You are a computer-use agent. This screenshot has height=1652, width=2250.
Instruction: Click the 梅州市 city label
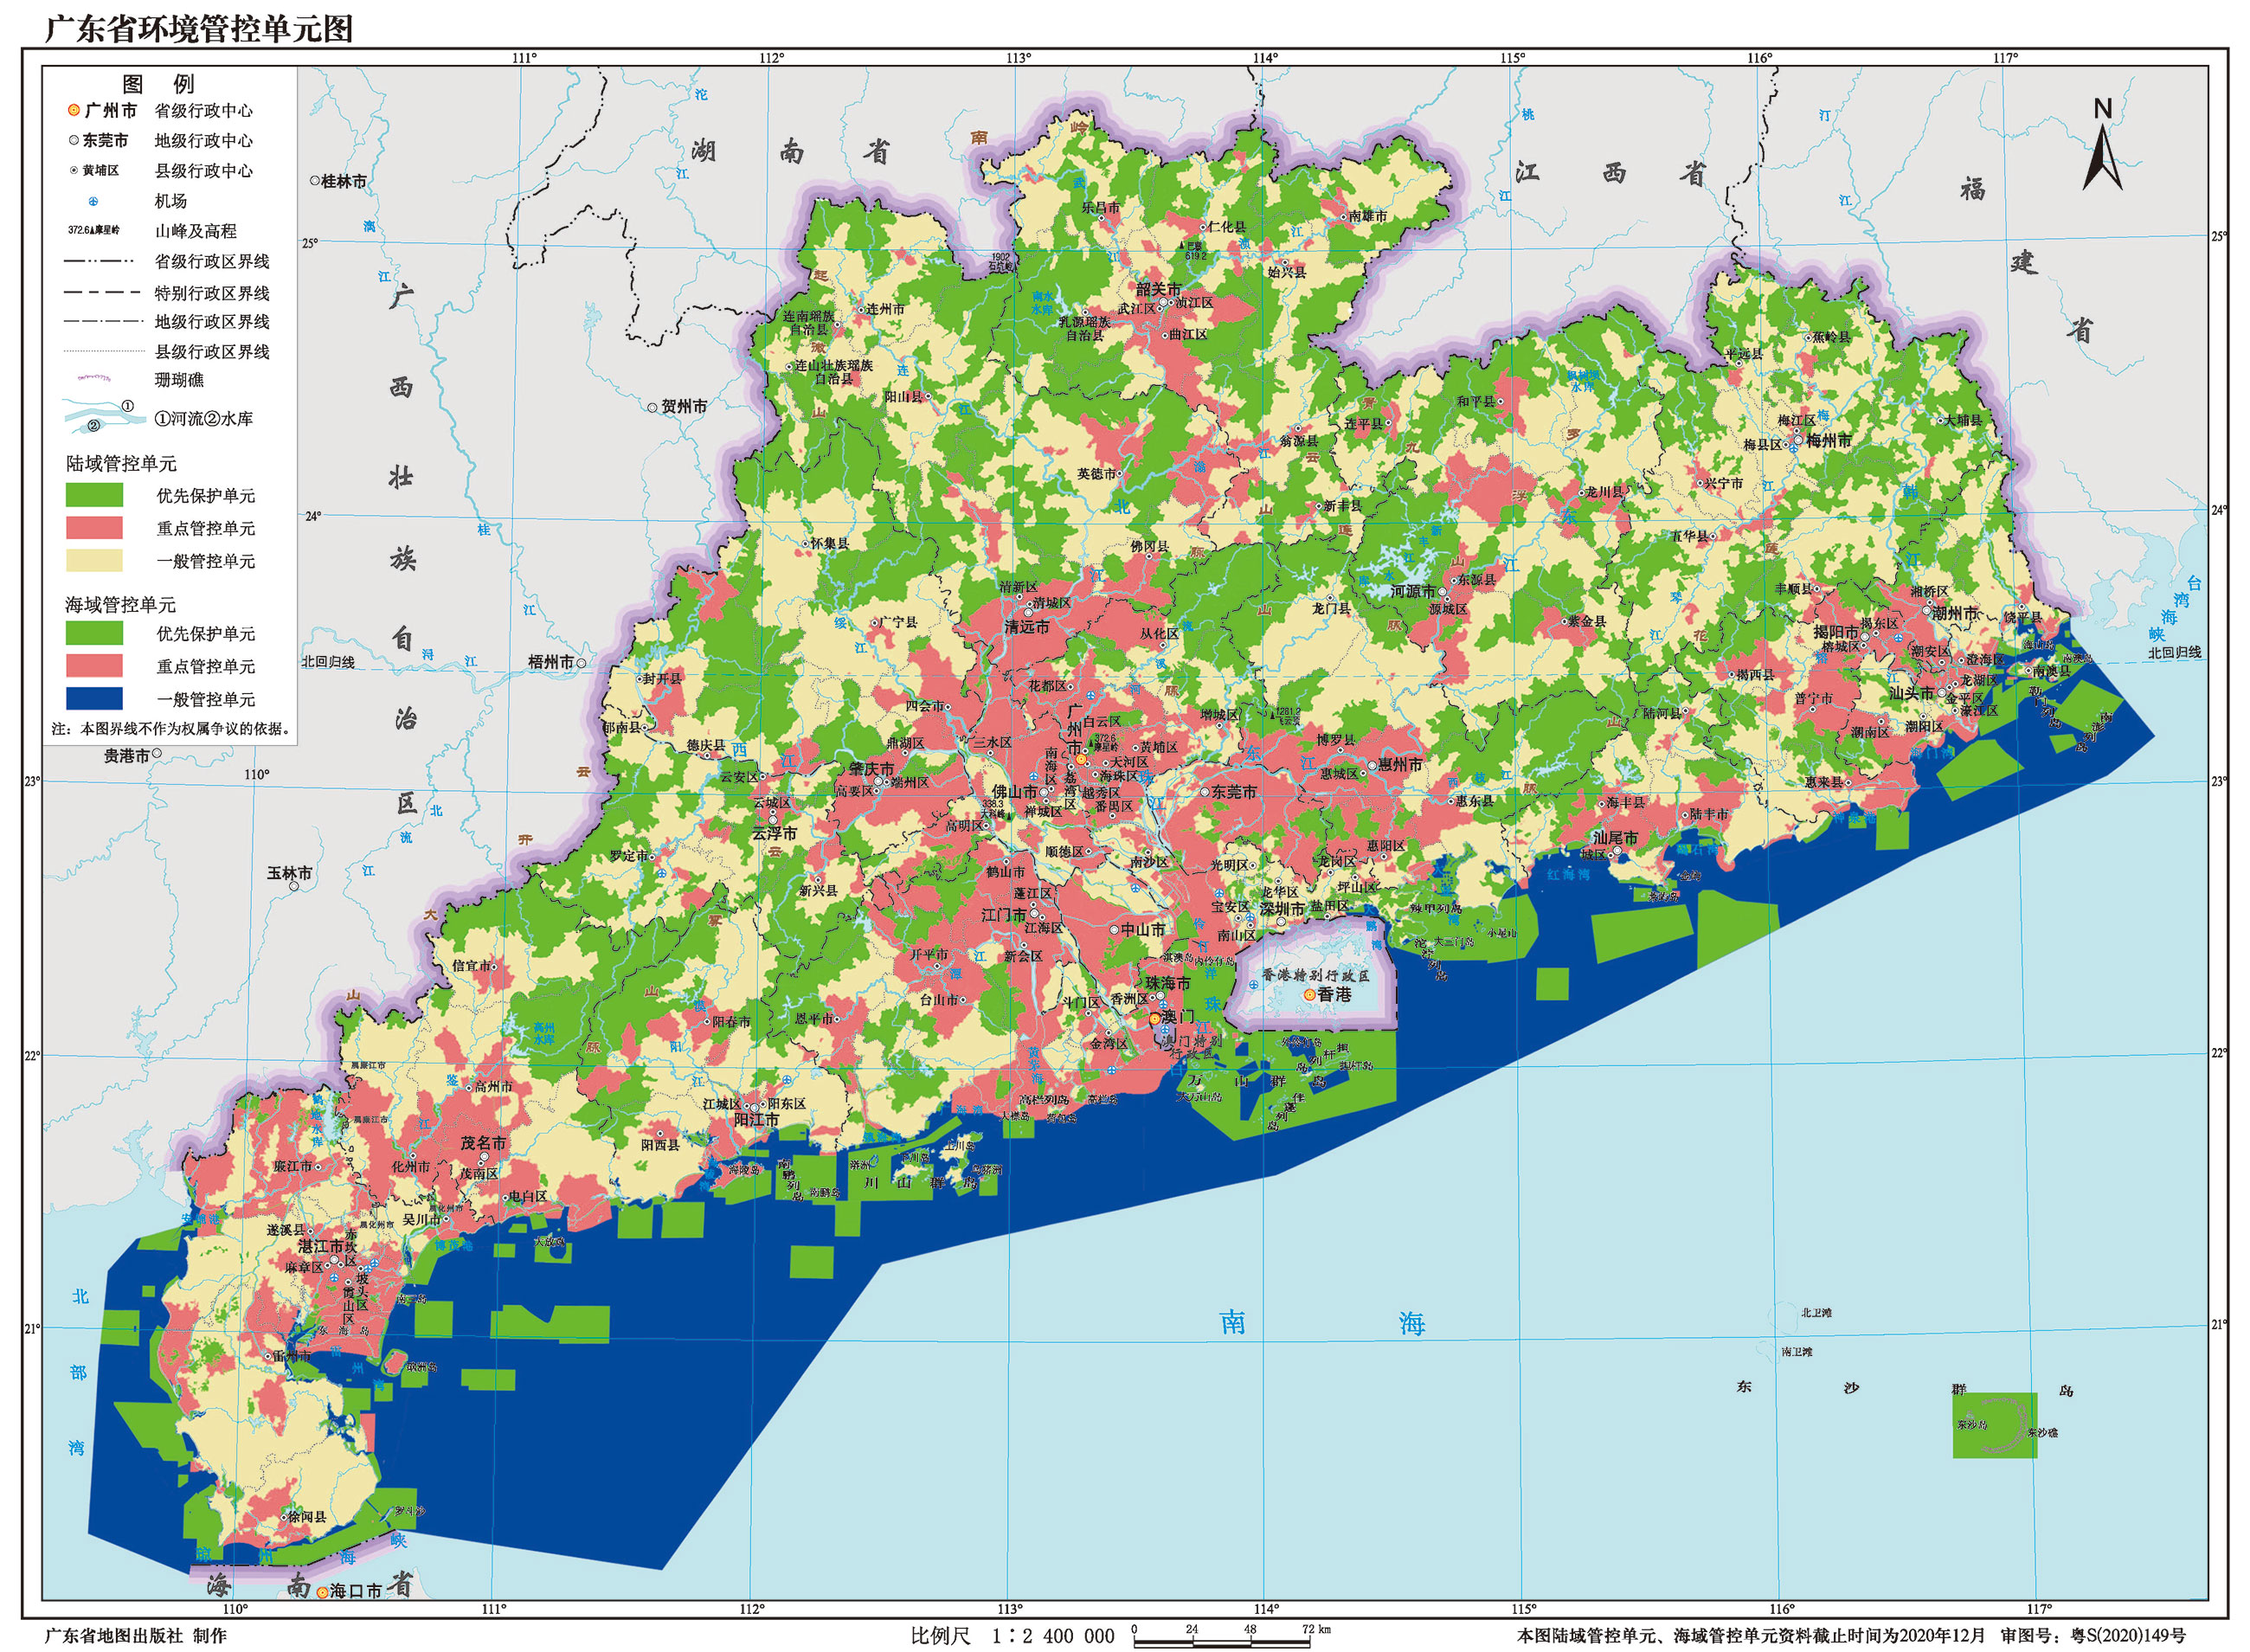click(1828, 441)
